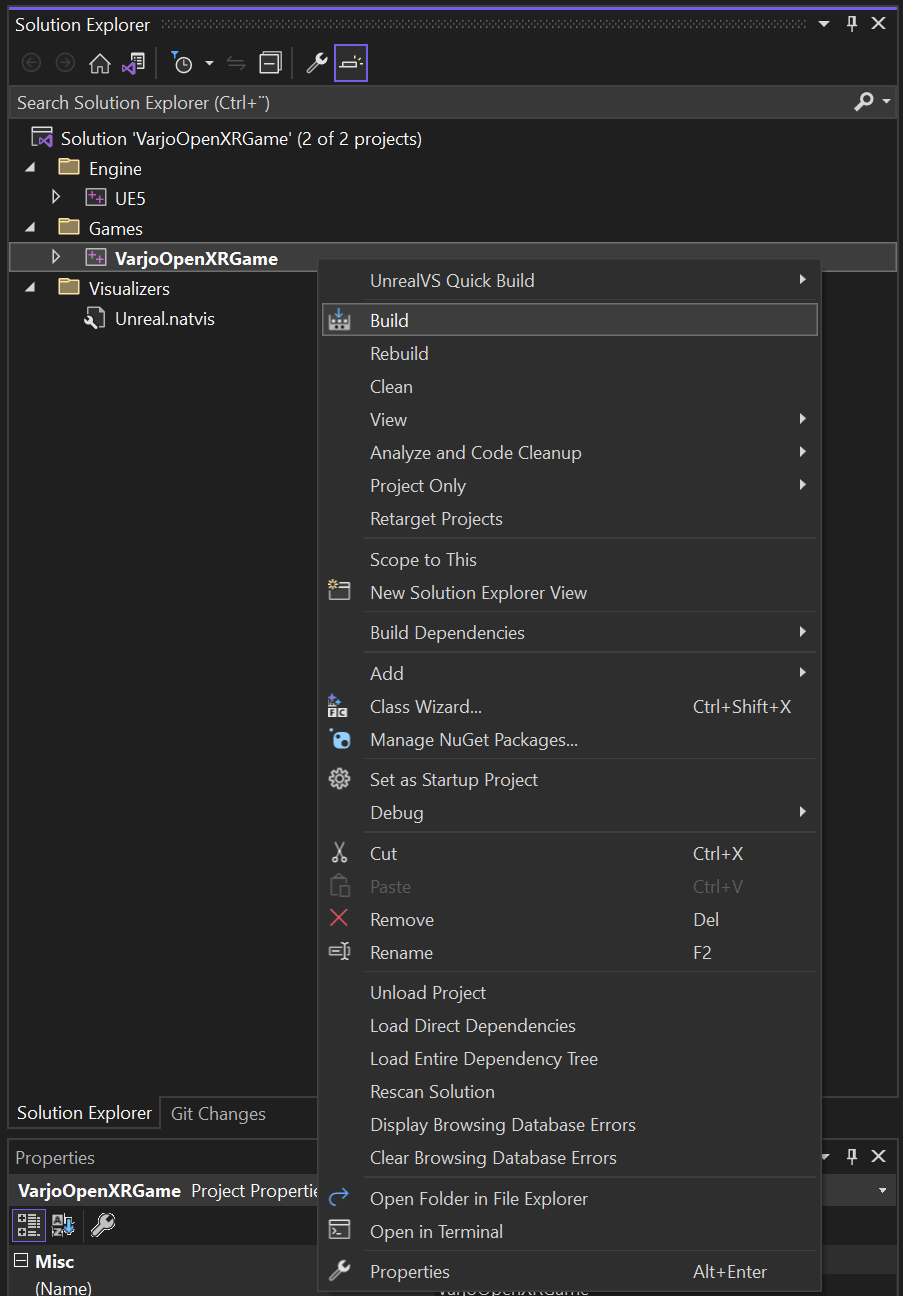Select Load Entire Dependency Tree
This screenshot has height=1296, width=903.
(569, 1059)
